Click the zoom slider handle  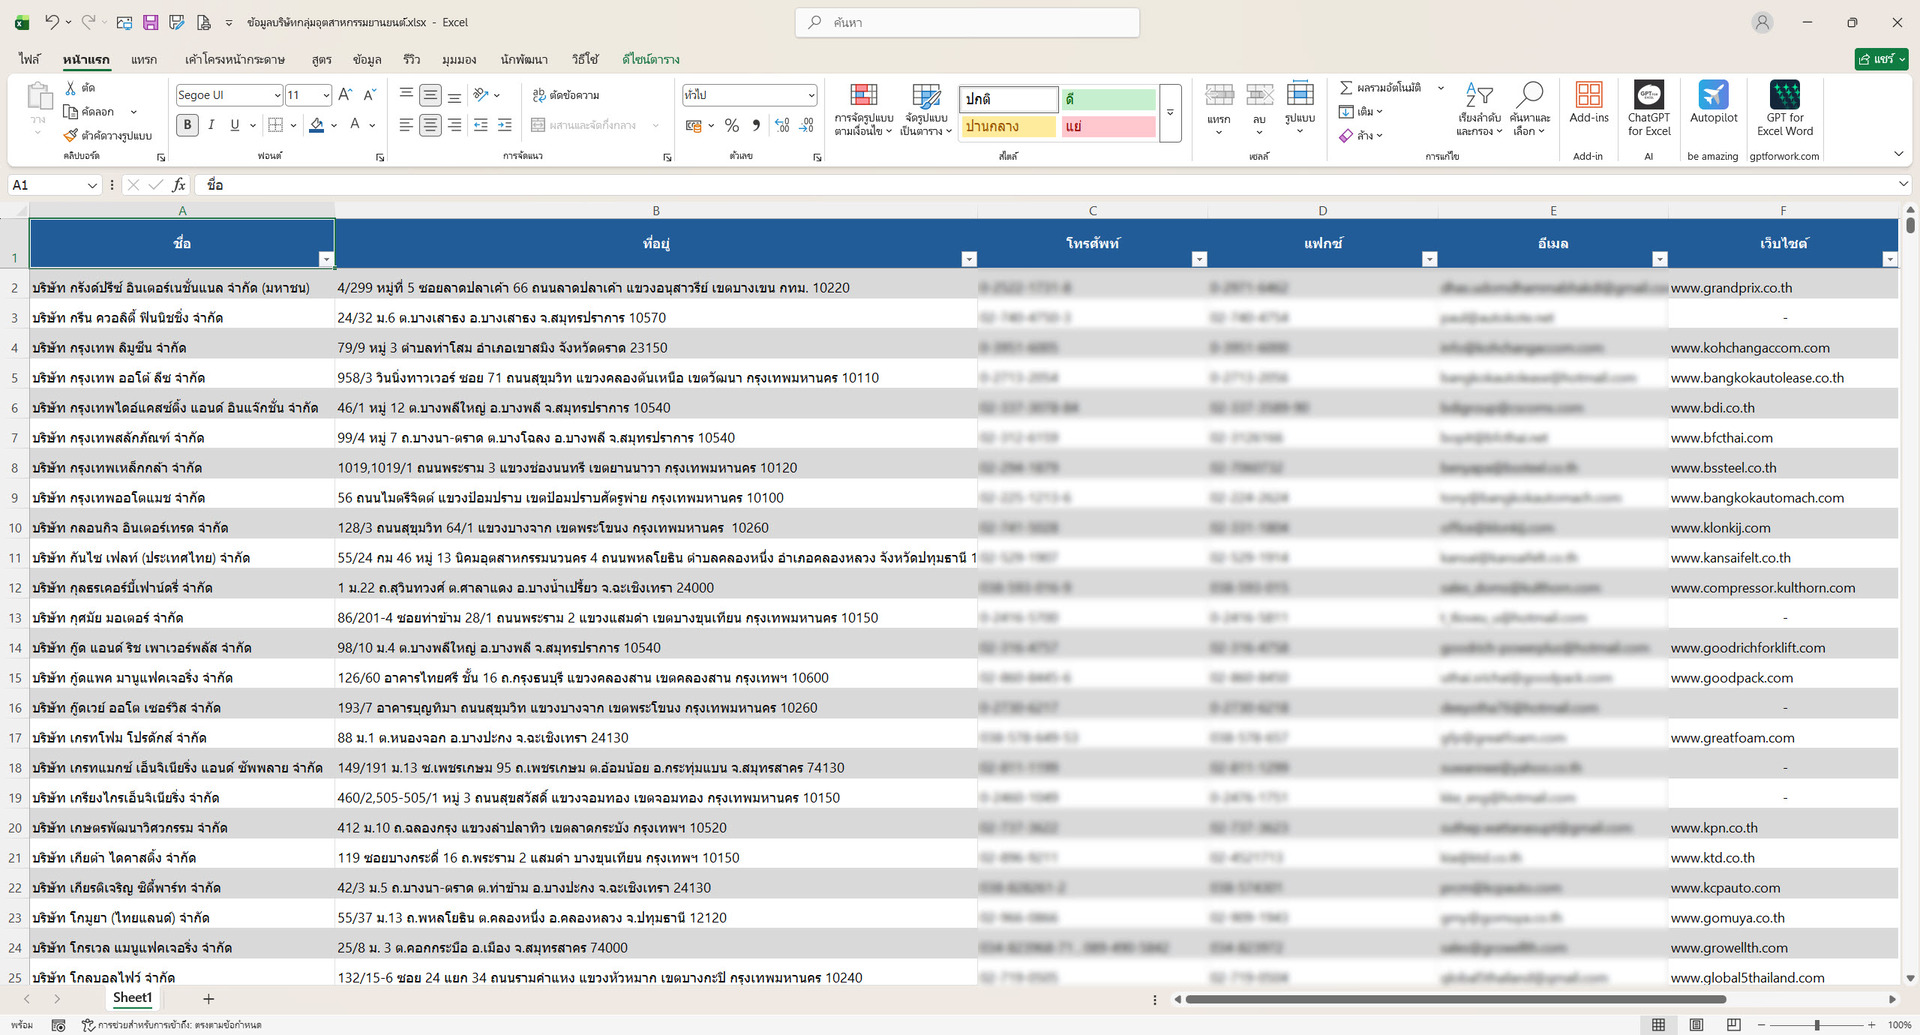1817,1025
